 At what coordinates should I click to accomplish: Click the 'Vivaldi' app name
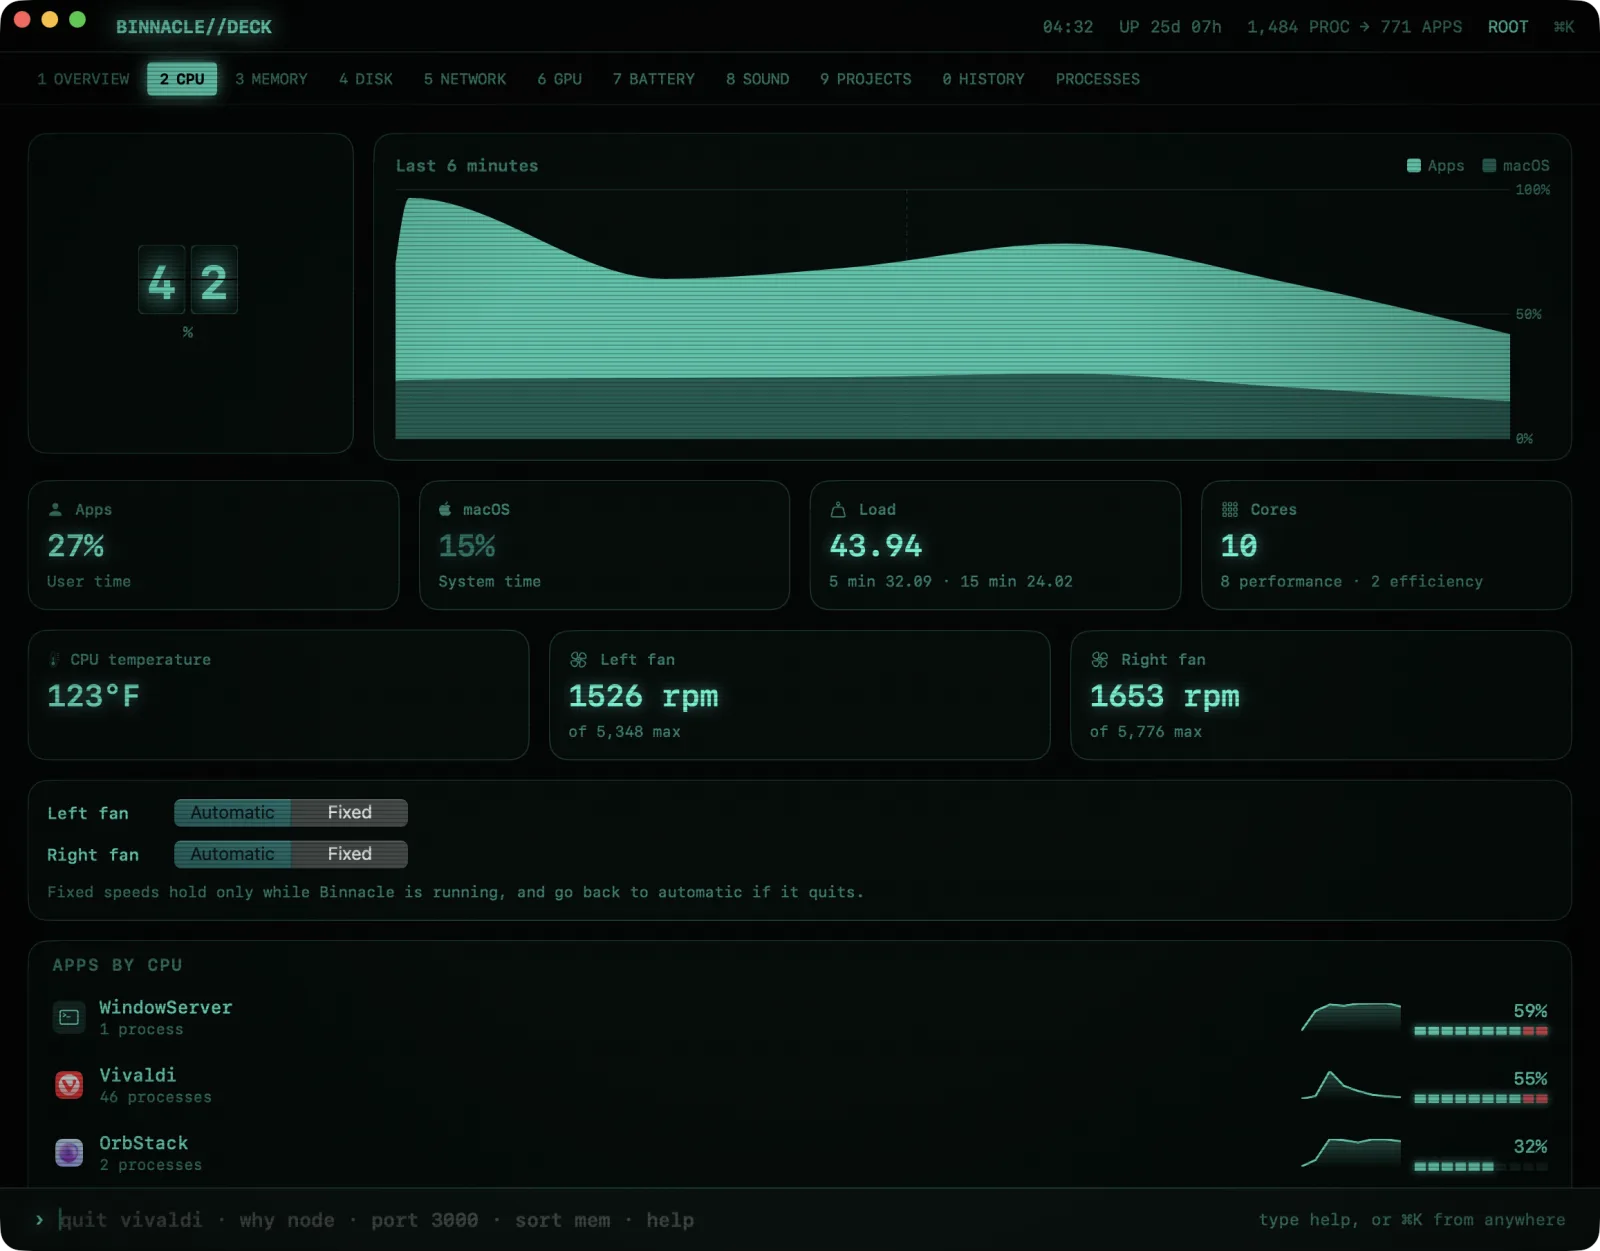click(x=137, y=1075)
